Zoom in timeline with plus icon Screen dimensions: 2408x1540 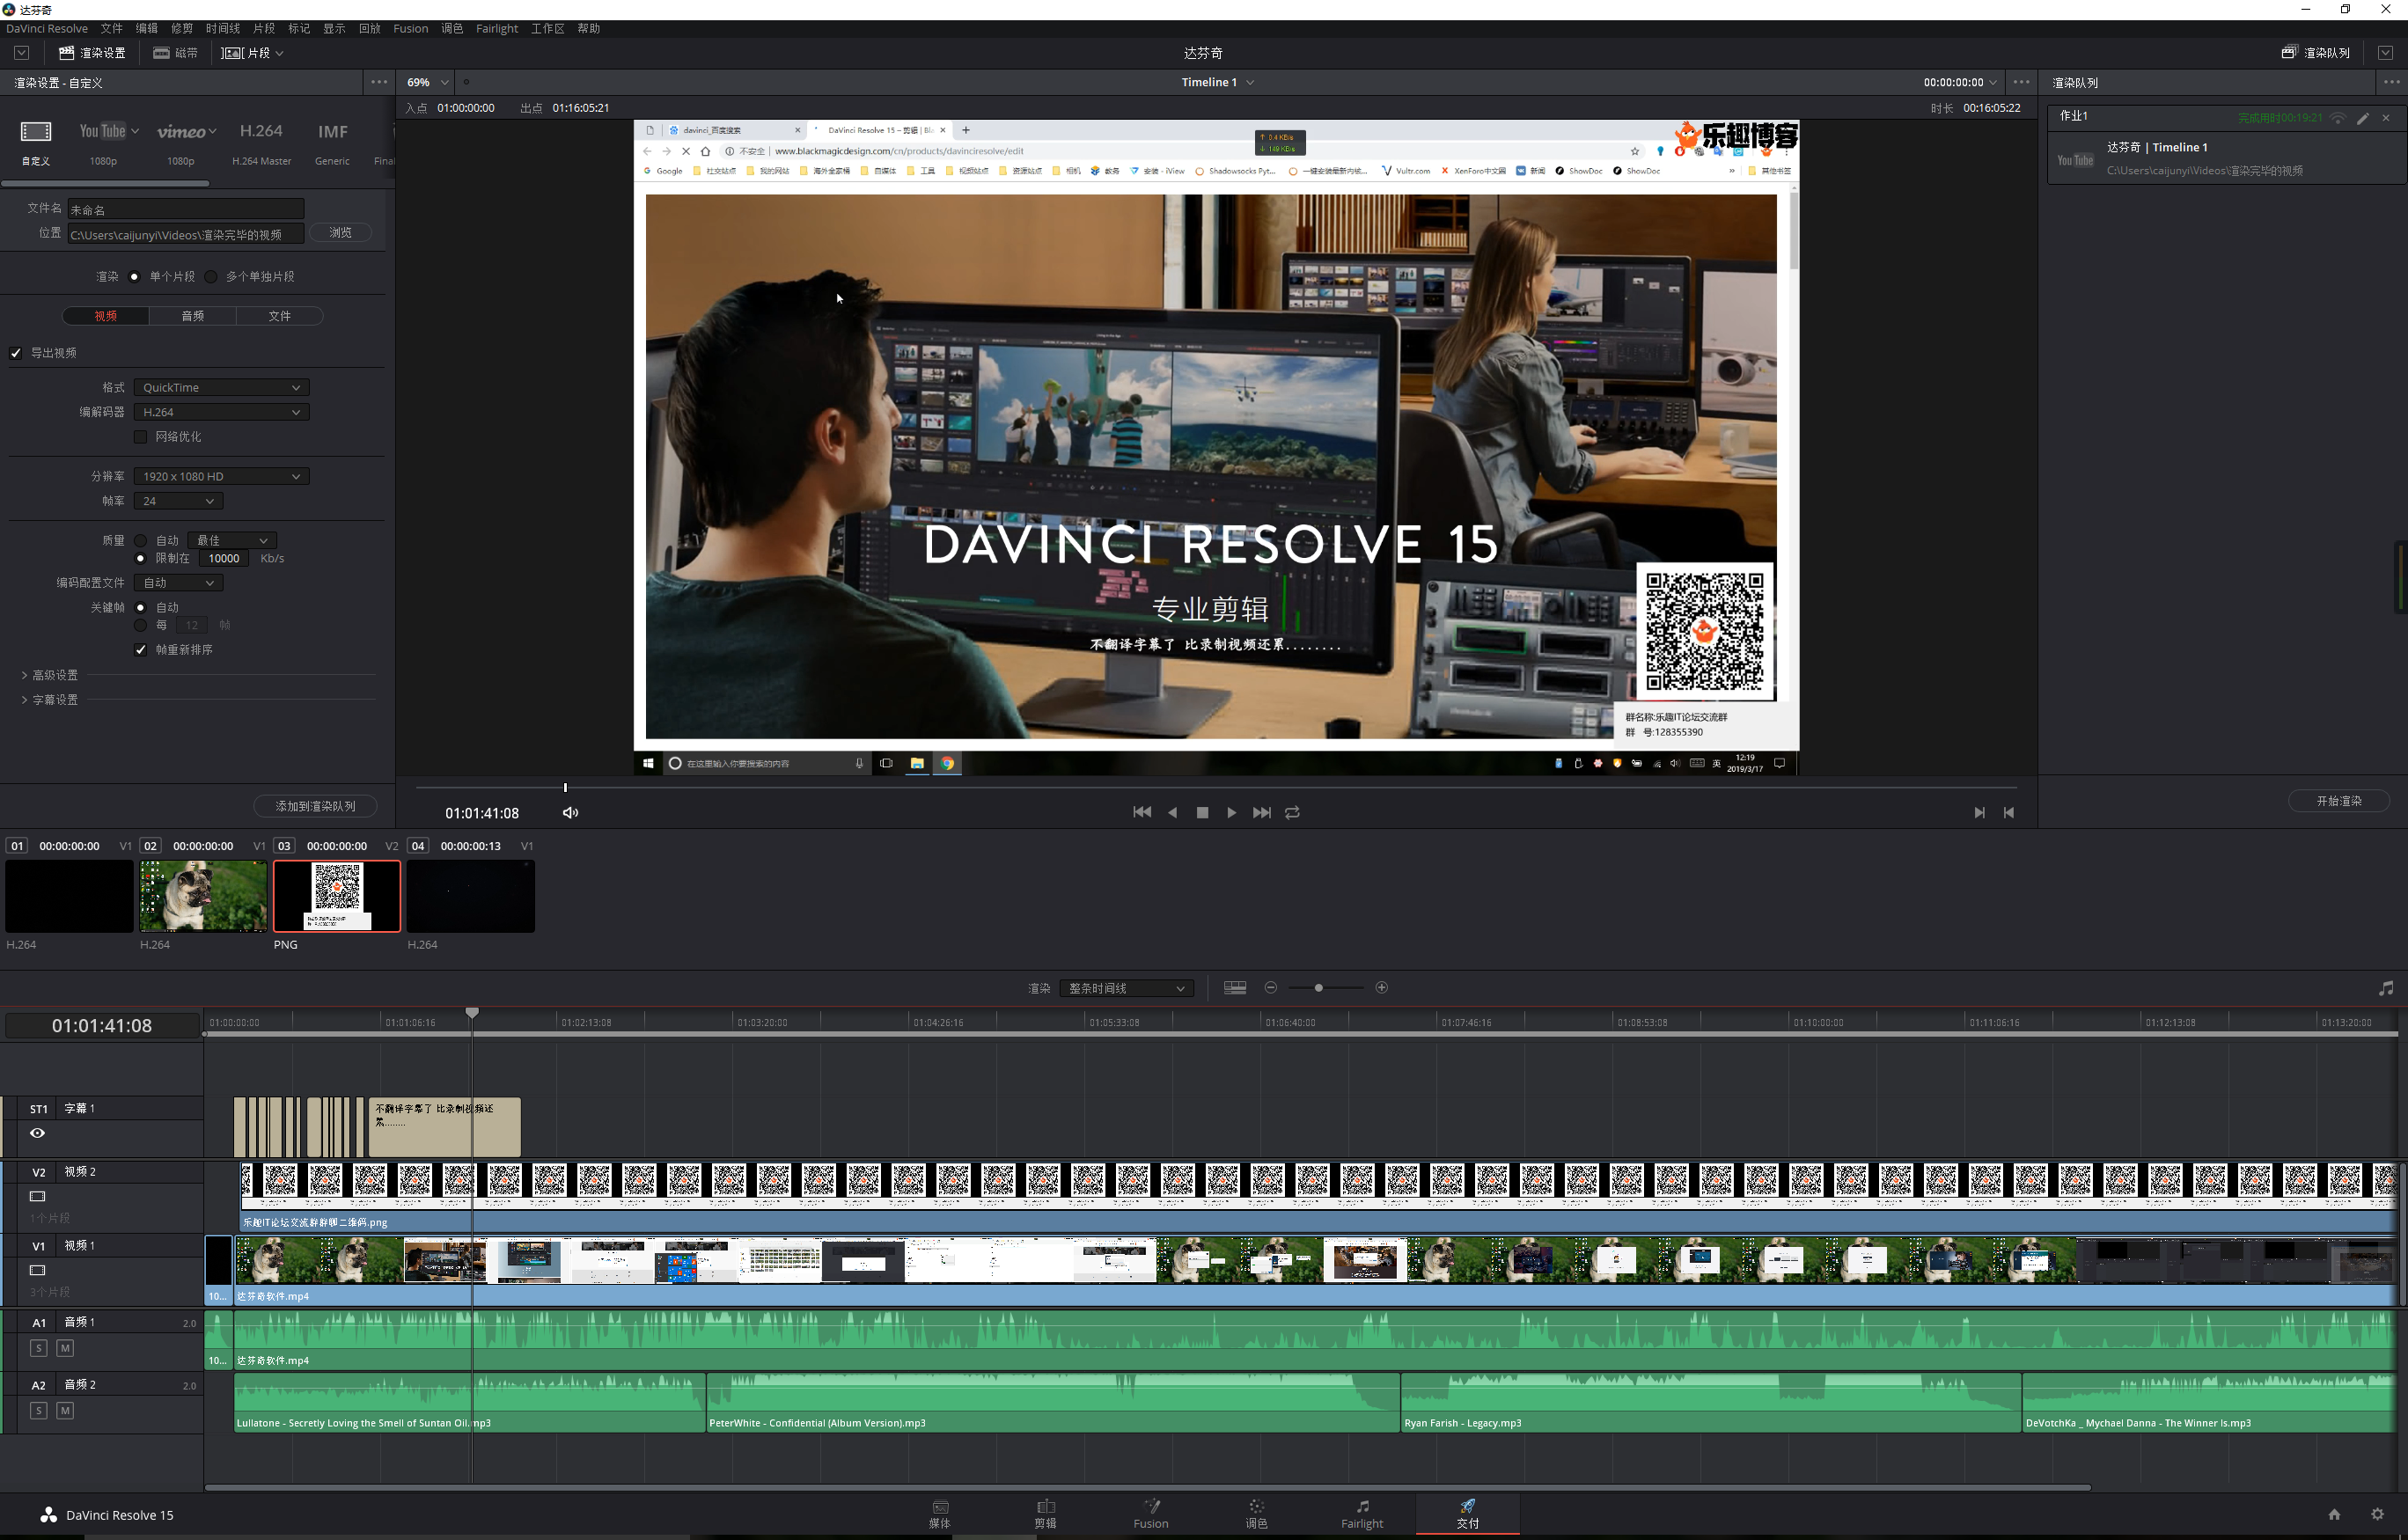tap(1382, 987)
